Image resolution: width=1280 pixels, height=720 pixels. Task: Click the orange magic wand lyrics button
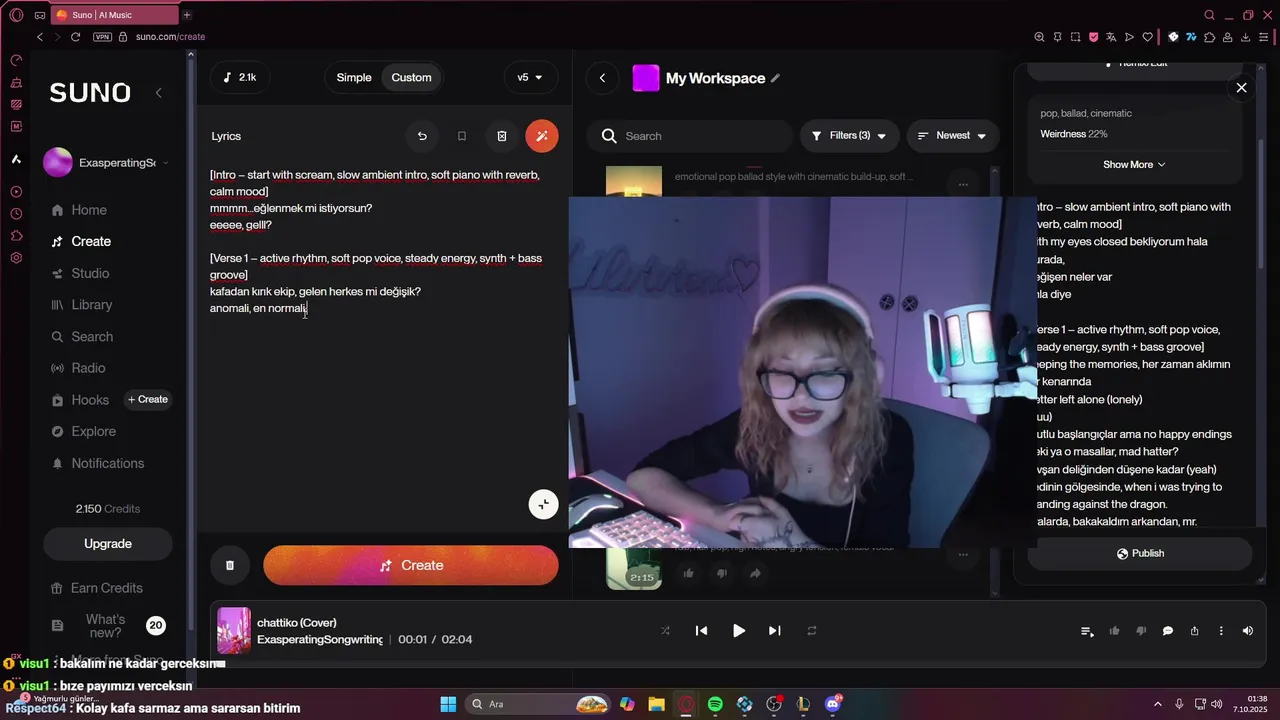pyautogui.click(x=542, y=136)
